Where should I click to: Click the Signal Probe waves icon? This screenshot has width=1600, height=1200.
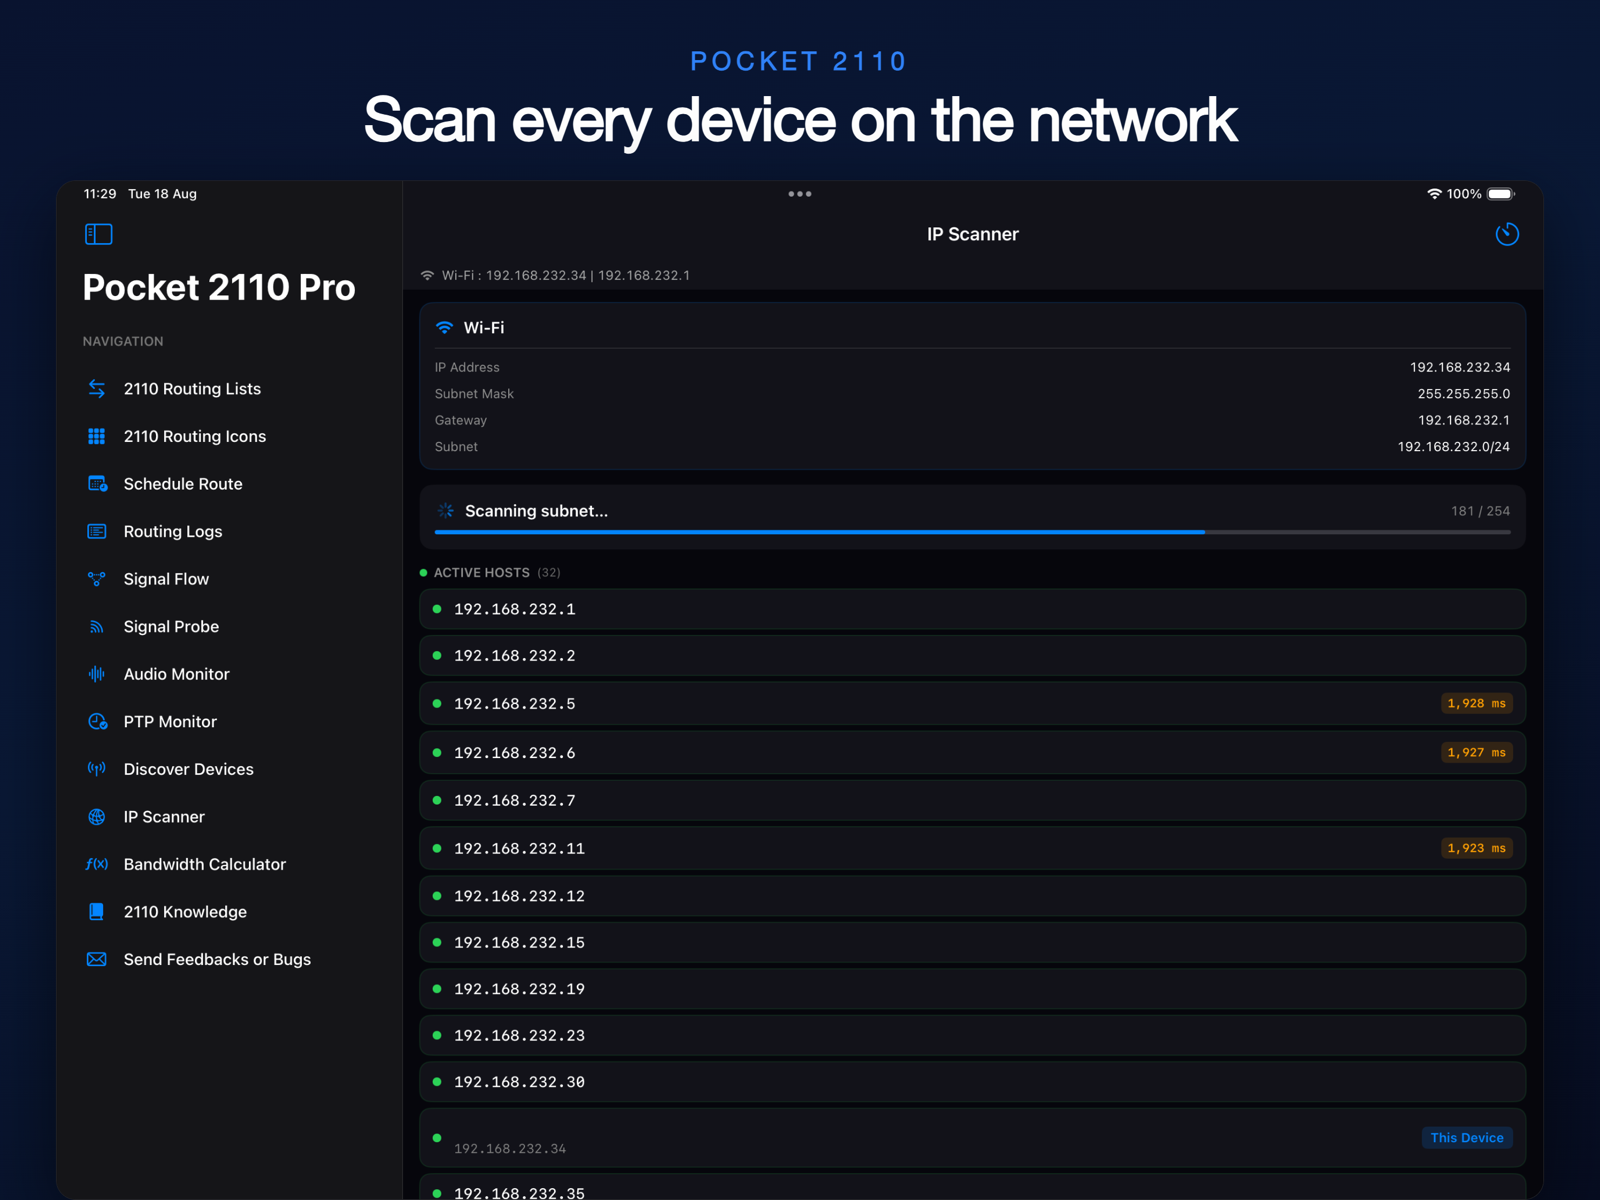pos(97,627)
